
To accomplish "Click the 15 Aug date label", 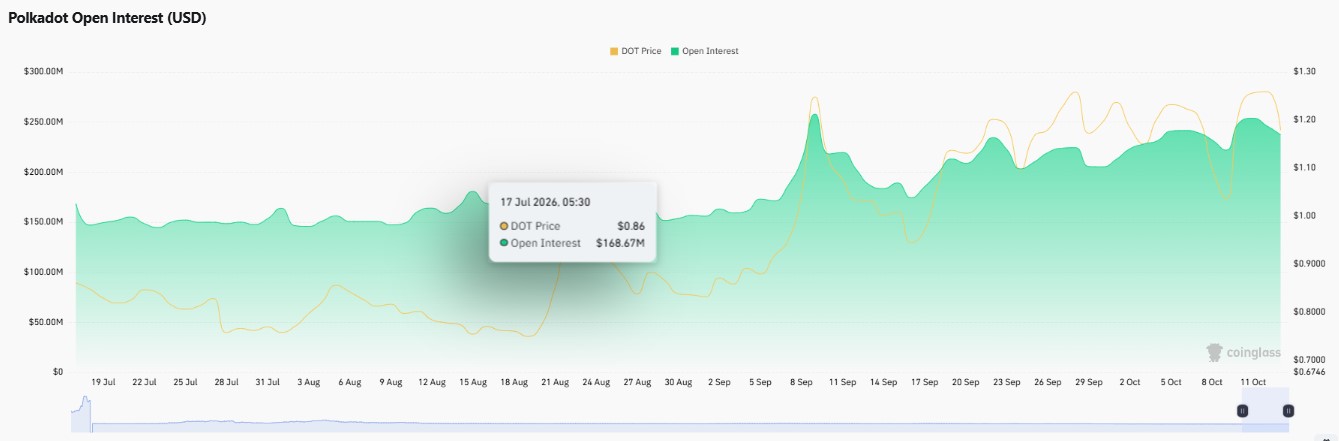I will (473, 382).
